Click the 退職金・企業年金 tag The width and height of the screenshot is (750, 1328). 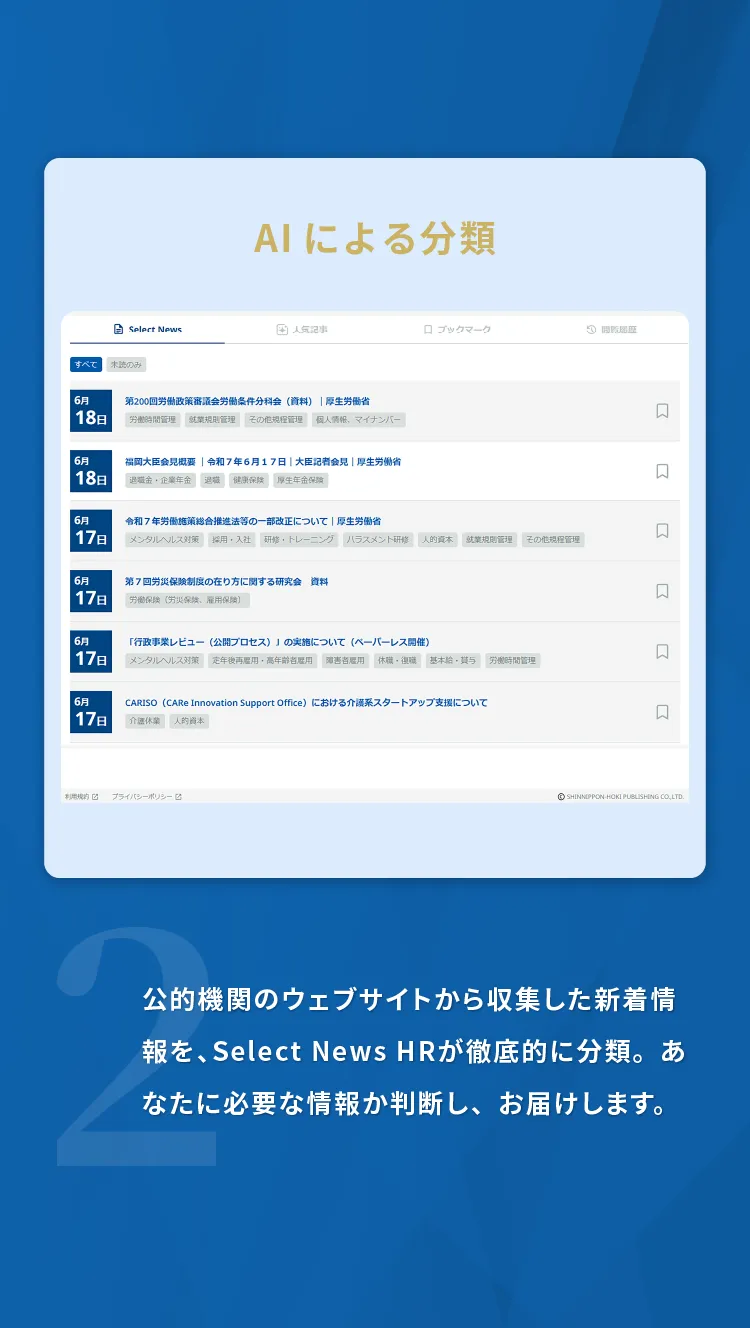pyautogui.click(x=160, y=480)
